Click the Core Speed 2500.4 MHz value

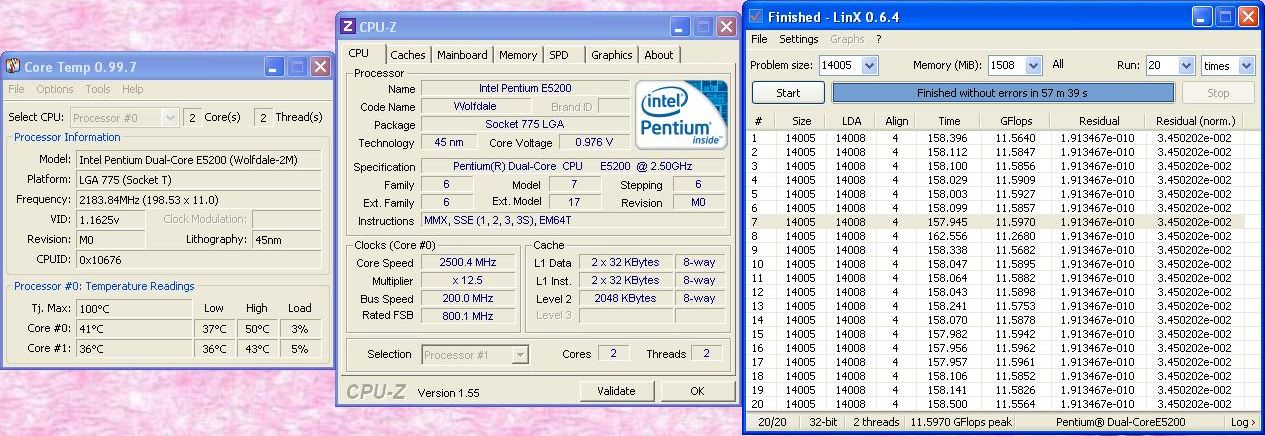(467, 263)
